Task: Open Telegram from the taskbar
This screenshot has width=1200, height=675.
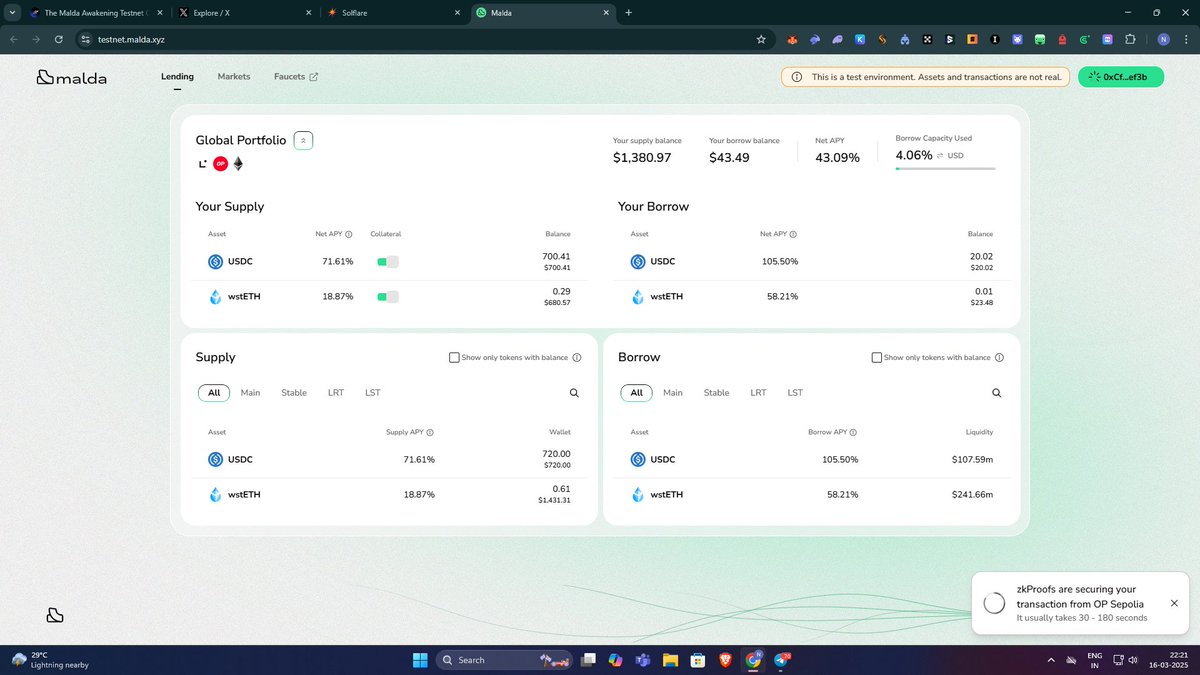Action: click(x=780, y=659)
